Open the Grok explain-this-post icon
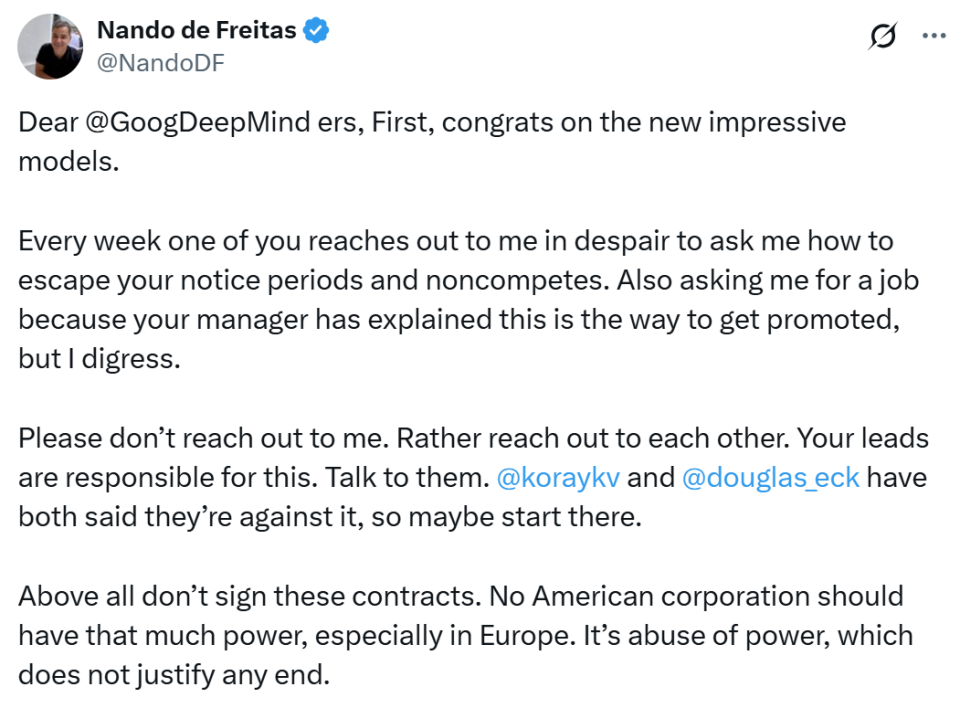960x708 pixels. pos(882,36)
